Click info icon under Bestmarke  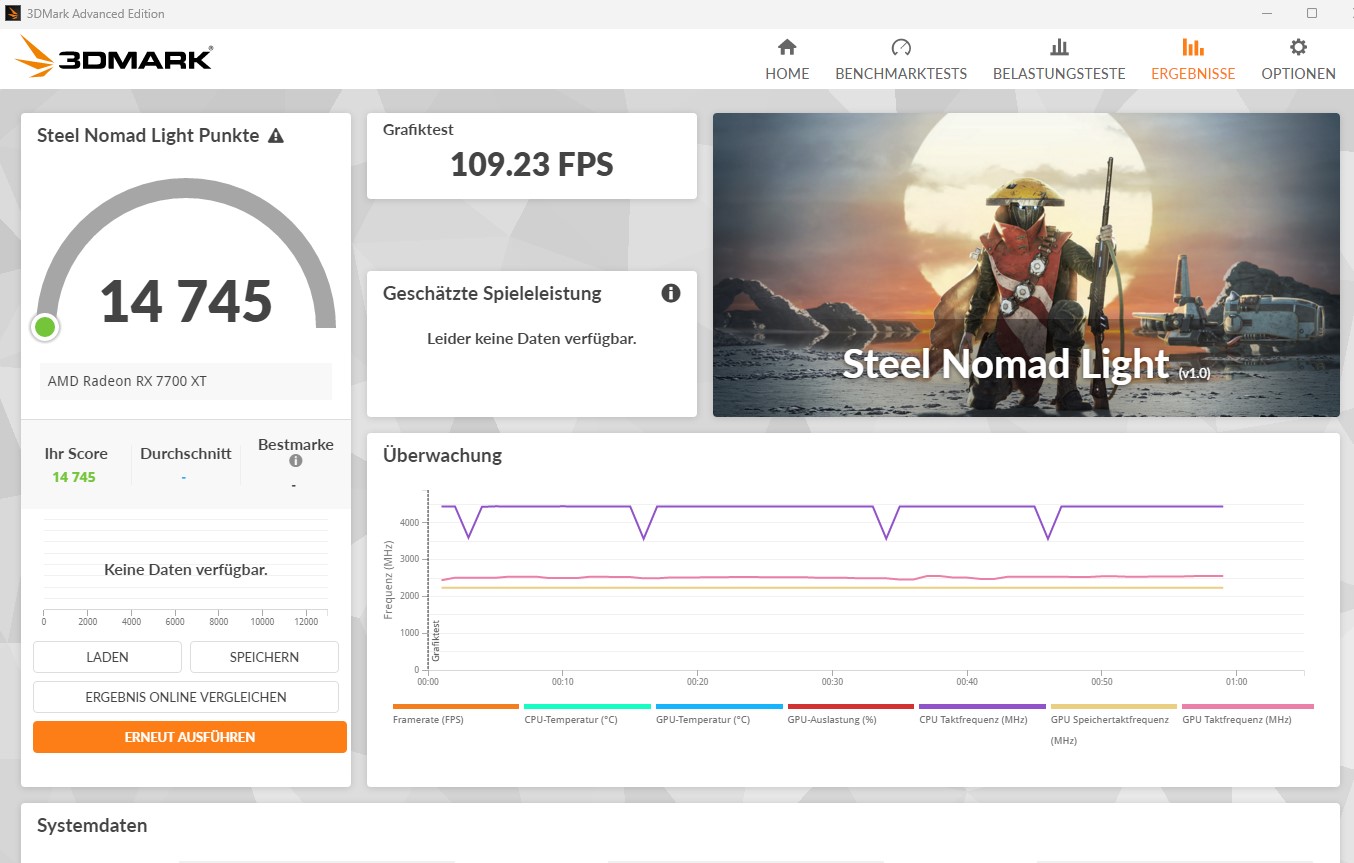295,461
